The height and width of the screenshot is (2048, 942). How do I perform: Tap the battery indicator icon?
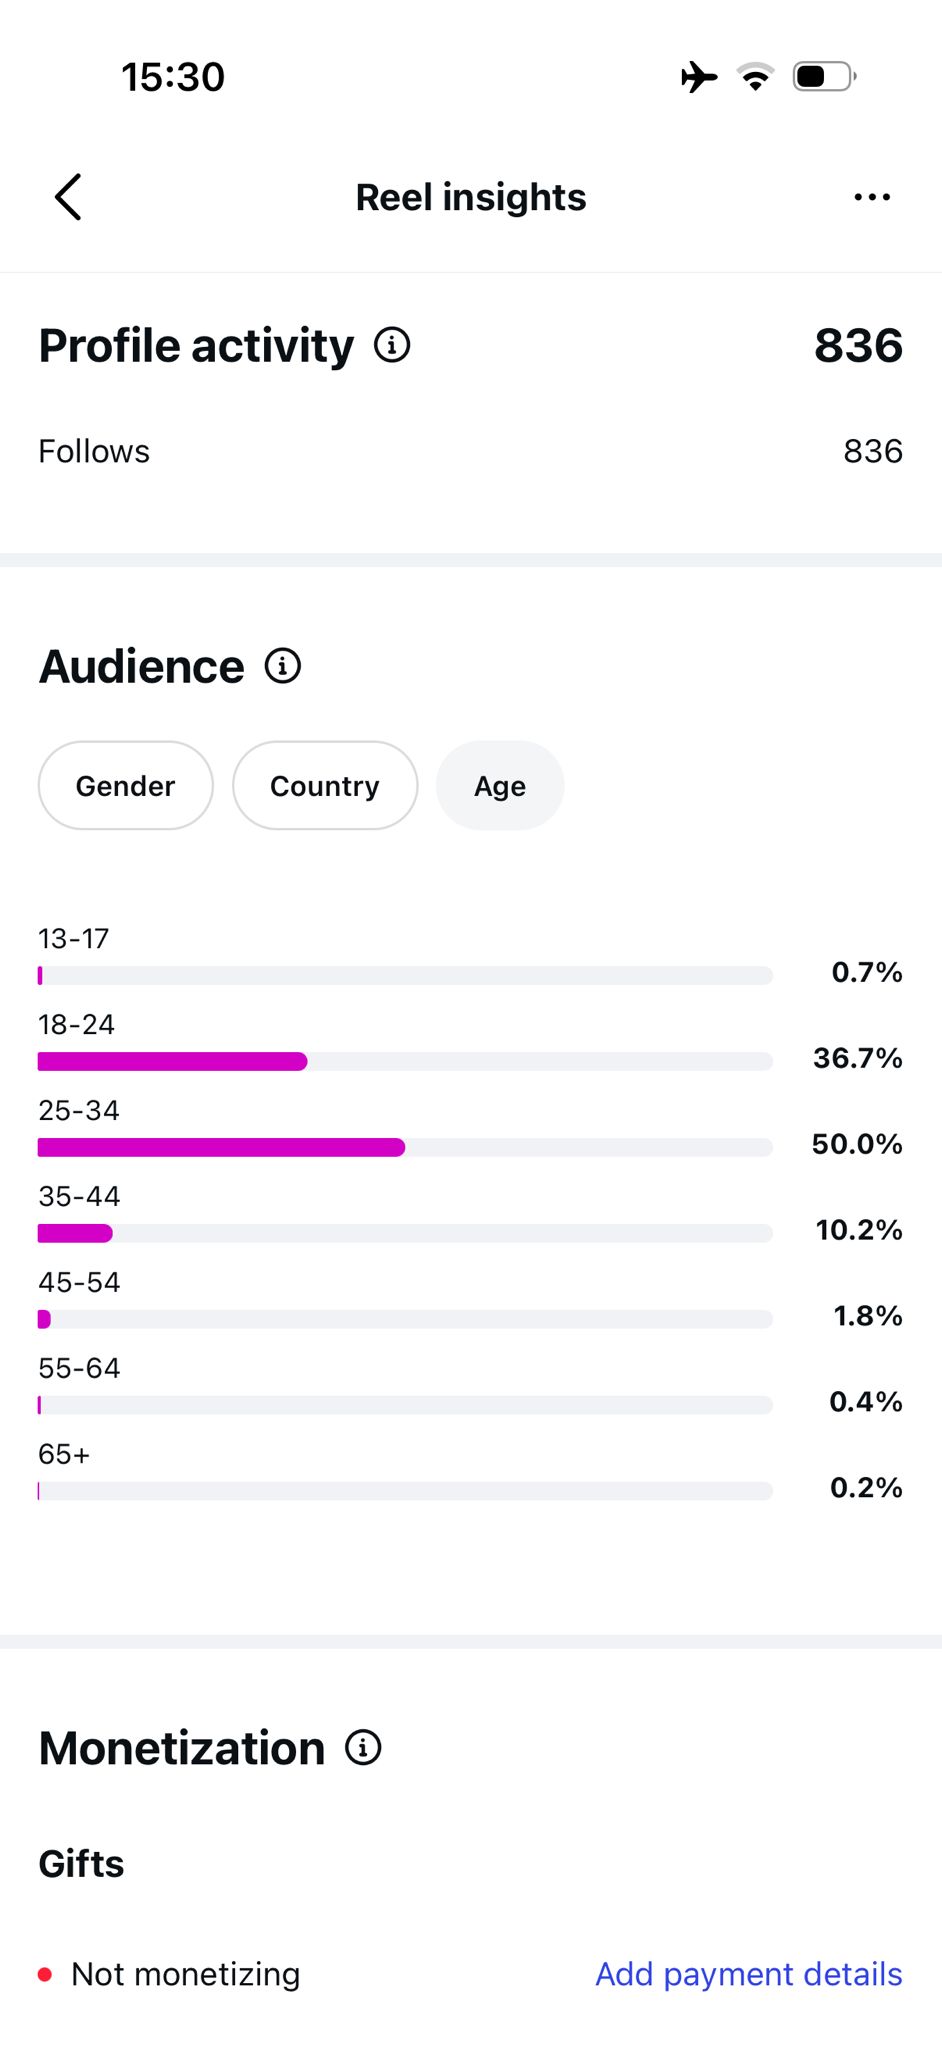(824, 77)
